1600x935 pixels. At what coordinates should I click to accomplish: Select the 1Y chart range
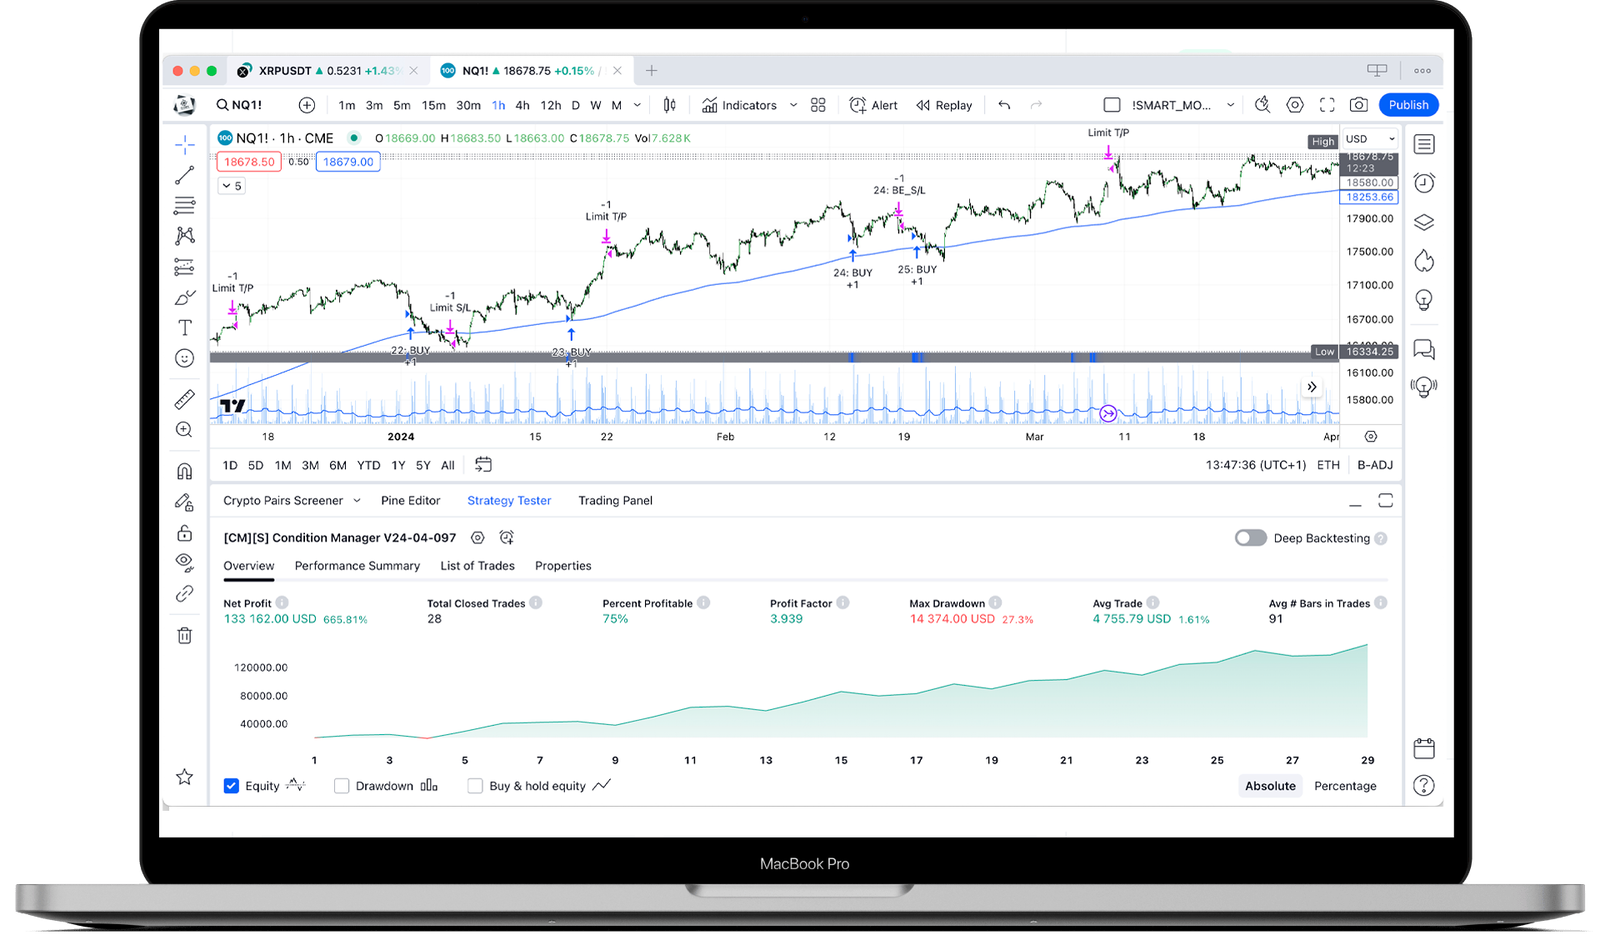pos(397,465)
